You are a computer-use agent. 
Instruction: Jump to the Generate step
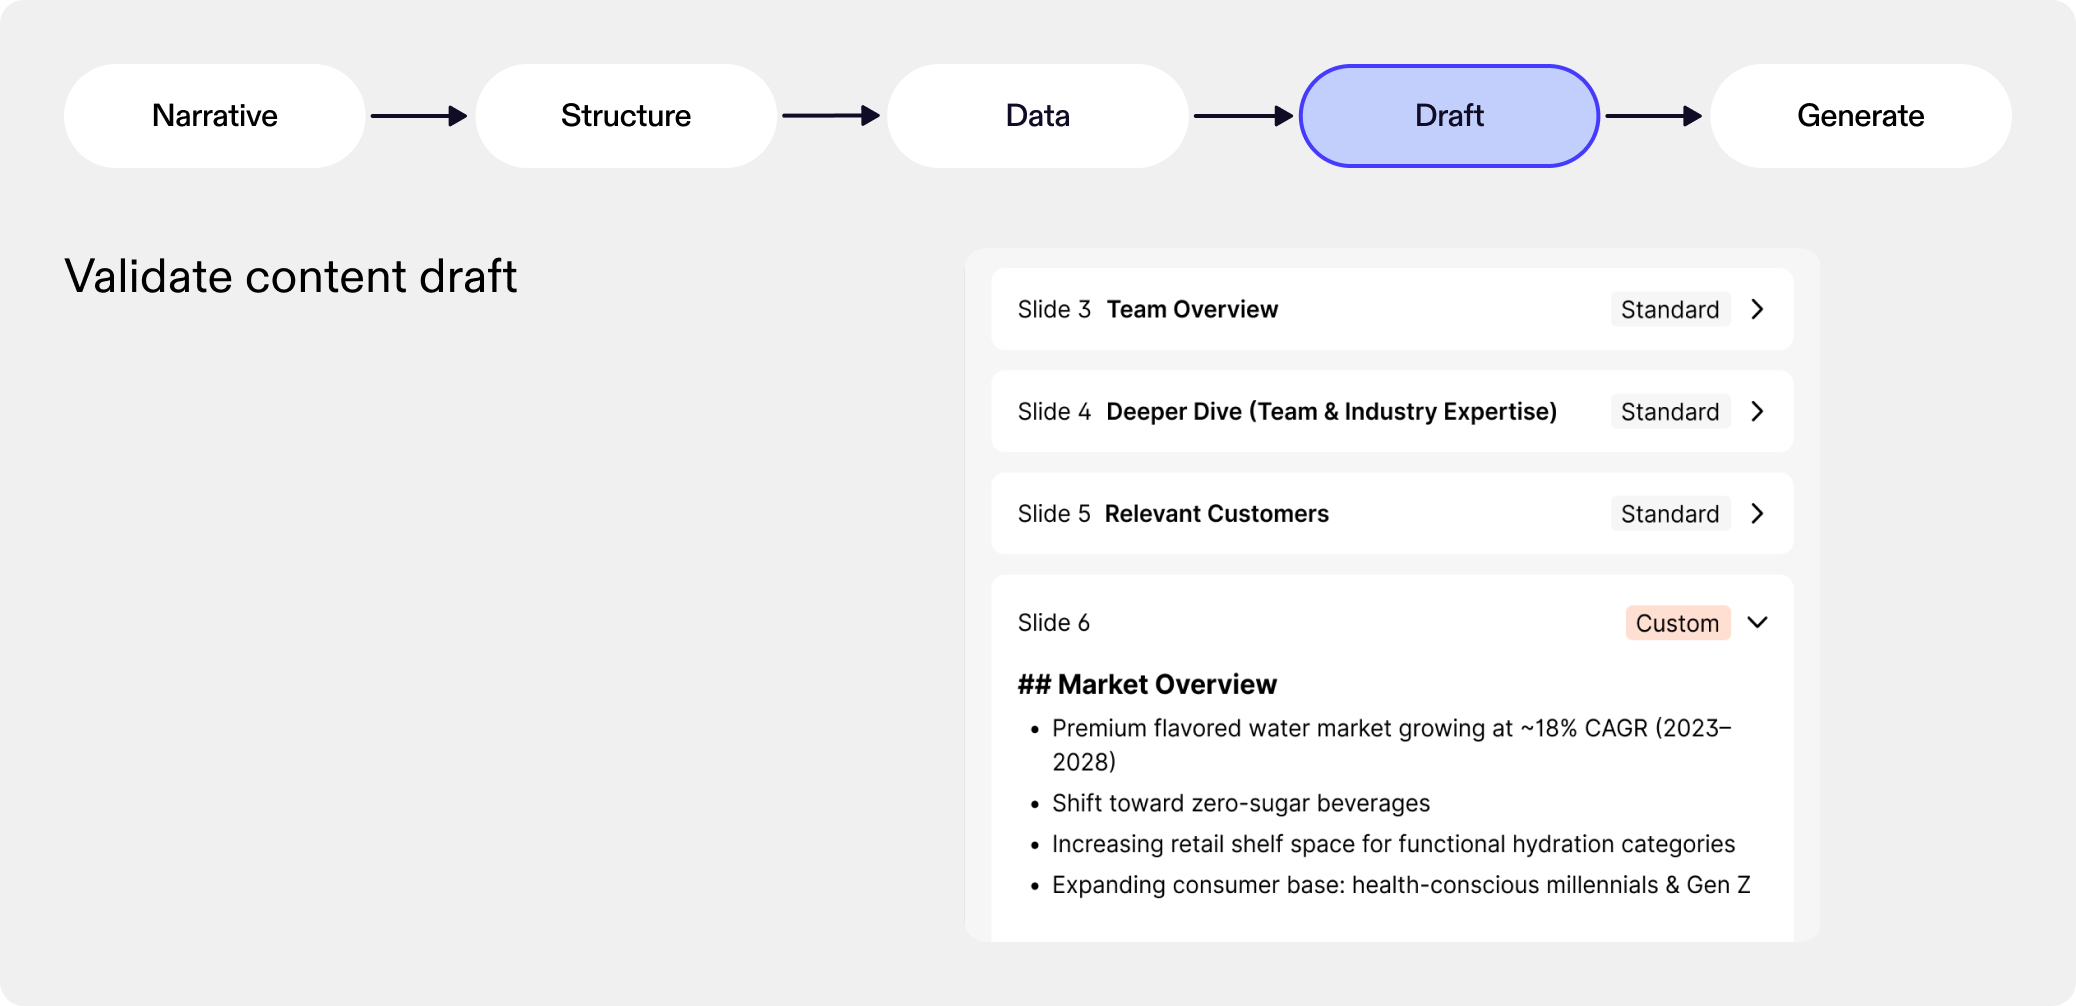pos(1860,116)
